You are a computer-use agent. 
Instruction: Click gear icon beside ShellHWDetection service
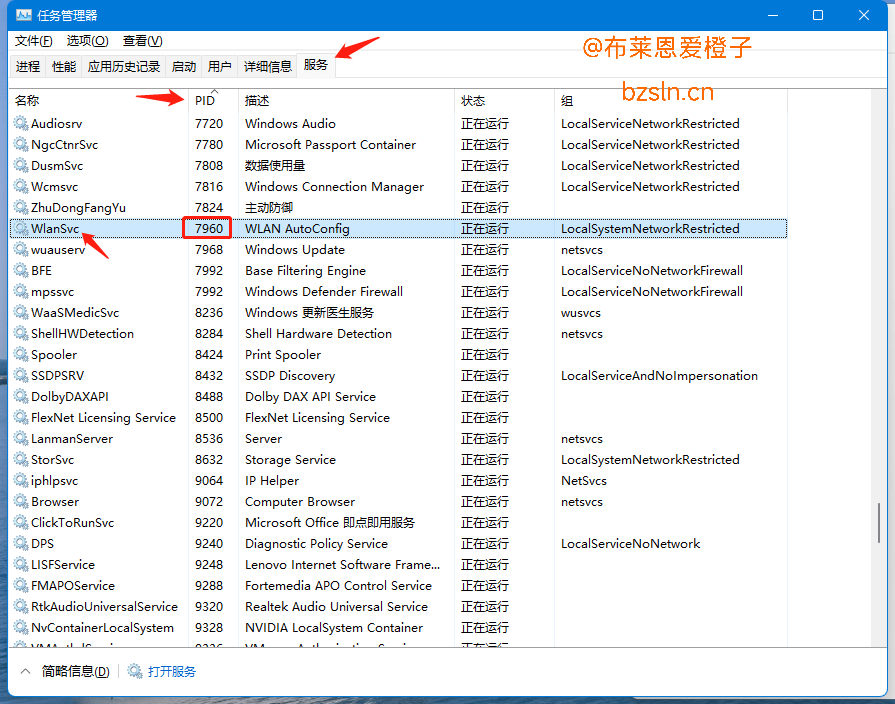[21, 333]
